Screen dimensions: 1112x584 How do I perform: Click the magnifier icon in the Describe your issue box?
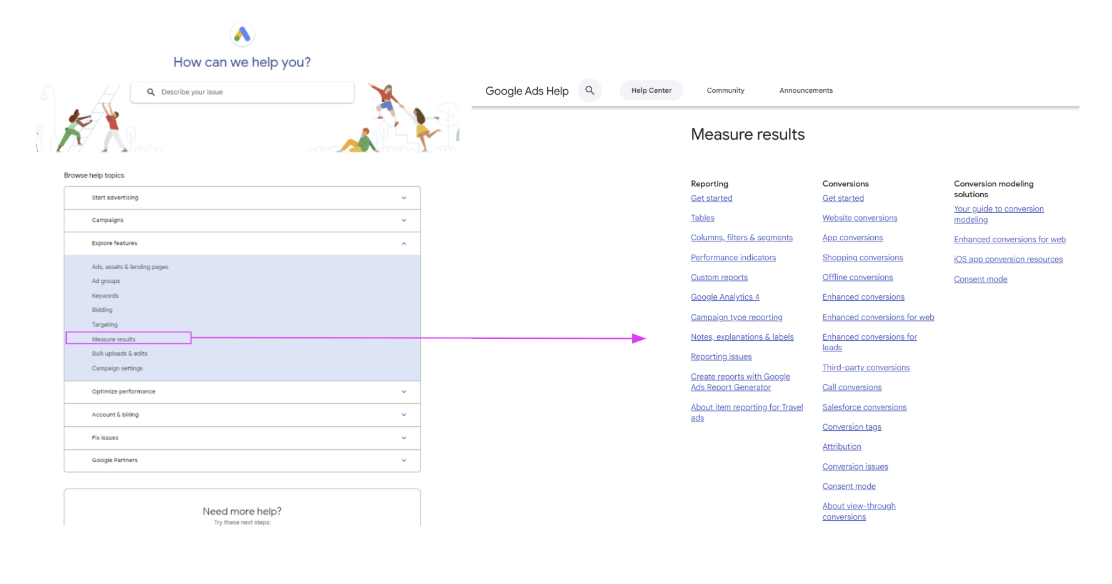point(150,92)
